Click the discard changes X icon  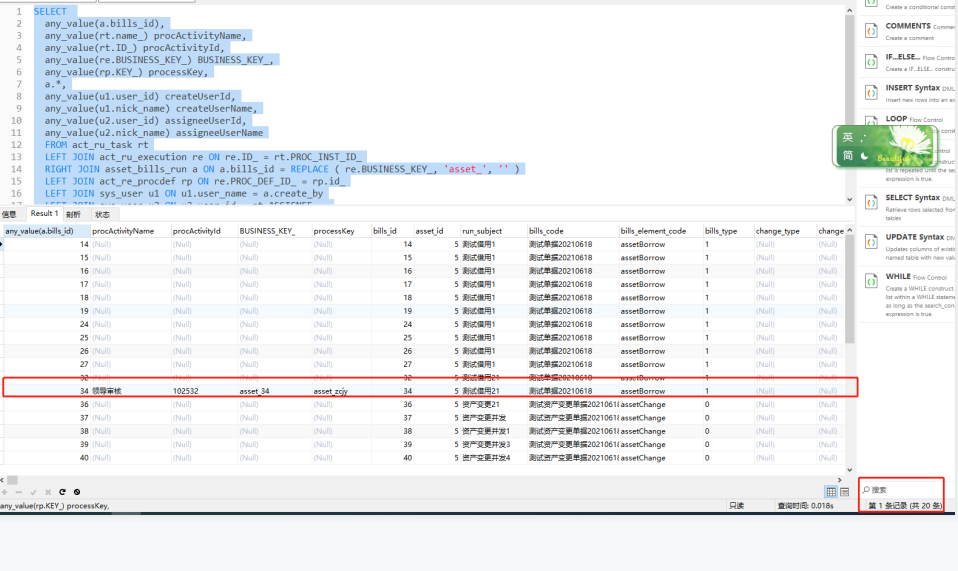coord(48,492)
